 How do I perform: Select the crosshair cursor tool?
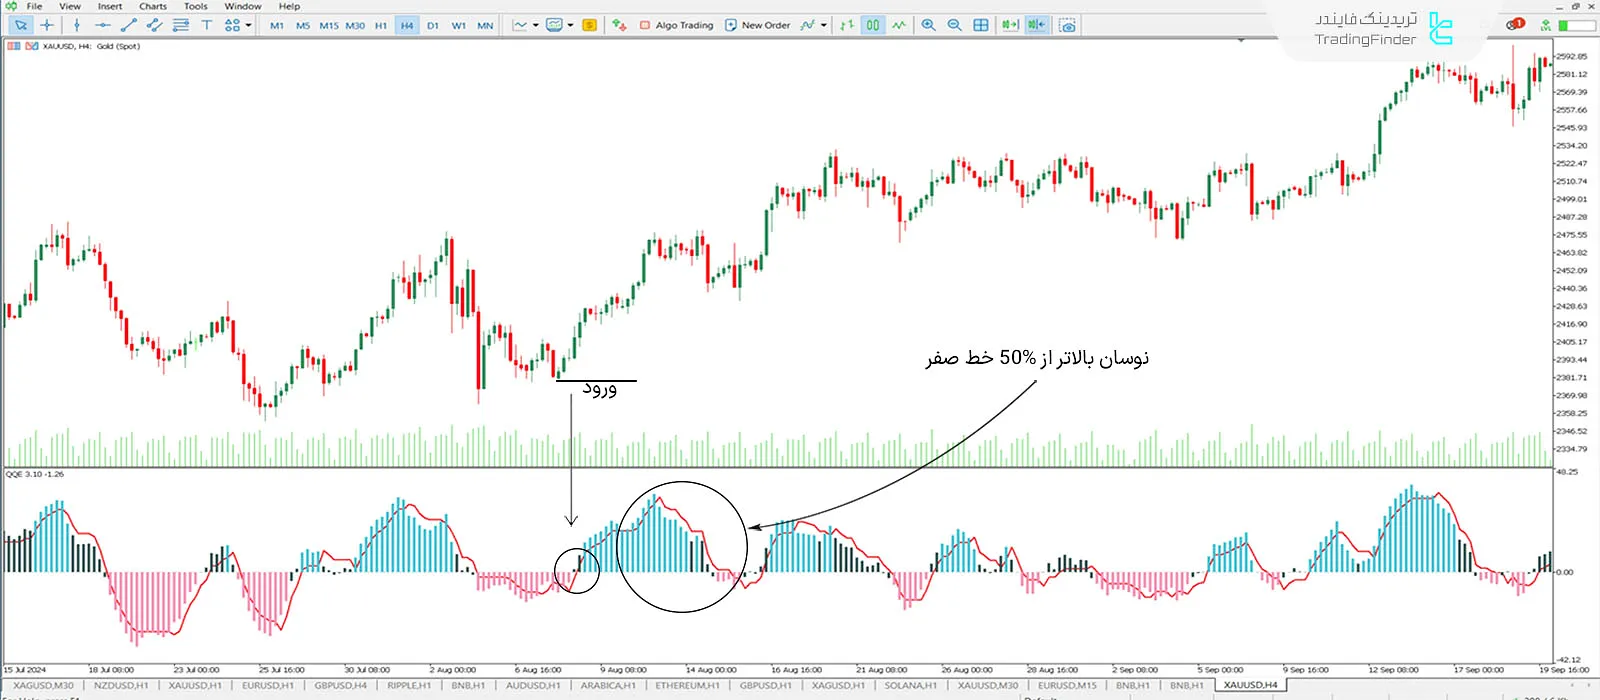[47, 25]
